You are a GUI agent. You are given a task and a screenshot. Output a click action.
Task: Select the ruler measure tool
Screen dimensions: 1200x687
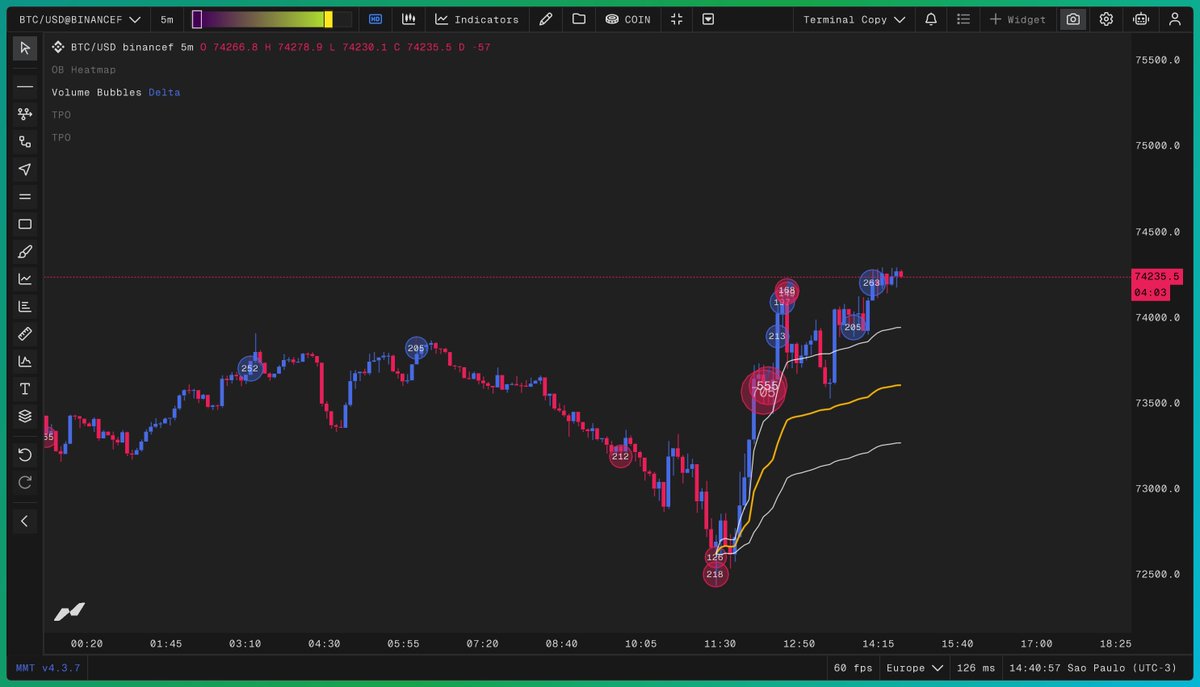click(25, 334)
